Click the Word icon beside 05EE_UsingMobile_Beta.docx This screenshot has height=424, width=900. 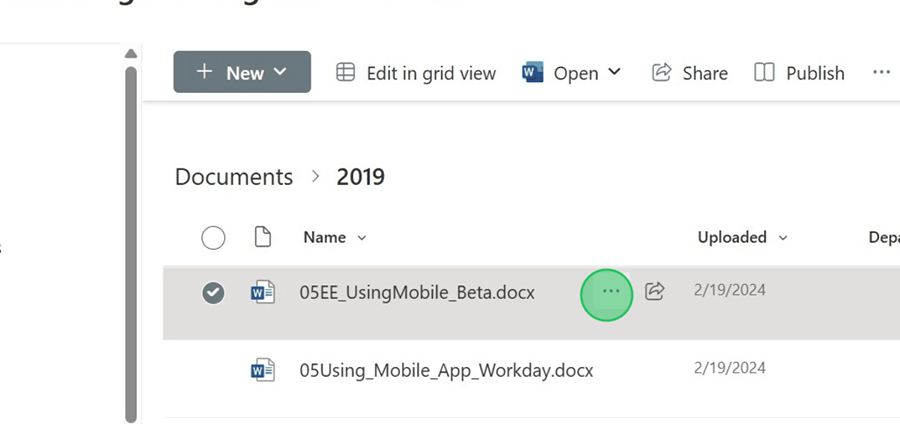point(262,292)
